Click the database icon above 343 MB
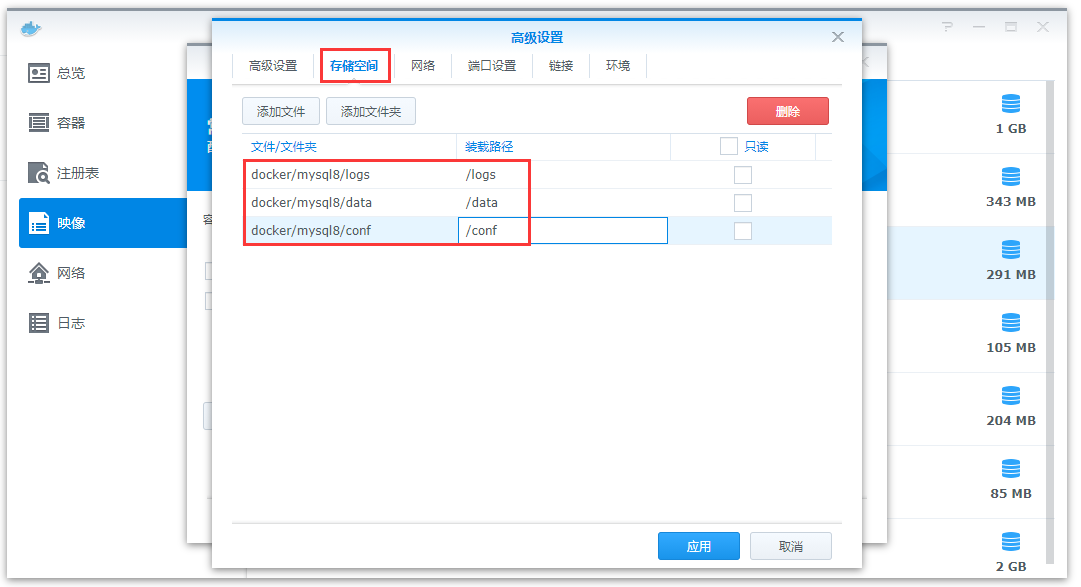This screenshot has height=587, width=1081. 1011,177
